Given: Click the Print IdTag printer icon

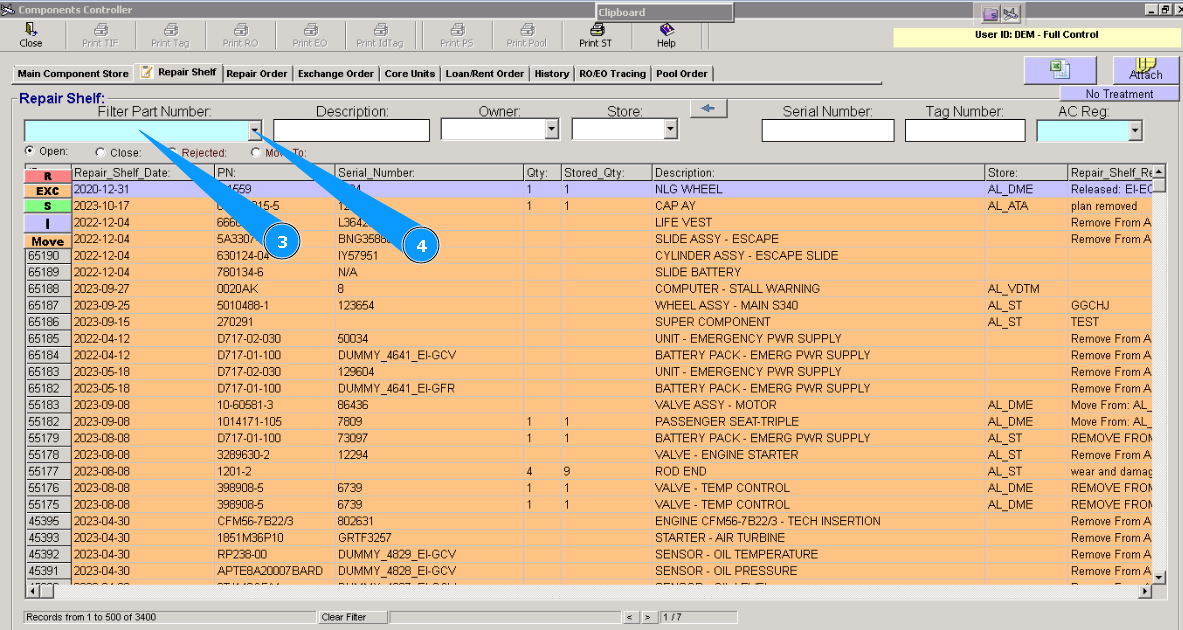Looking at the screenshot, I should click(x=380, y=29).
